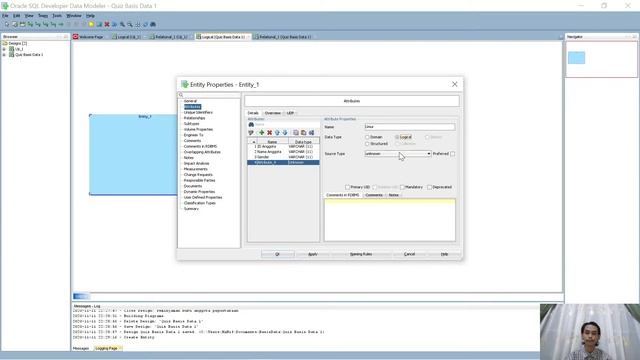640x360 pixels.
Task: Click the New Entity toolbar icon
Action: (x=15, y=24)
